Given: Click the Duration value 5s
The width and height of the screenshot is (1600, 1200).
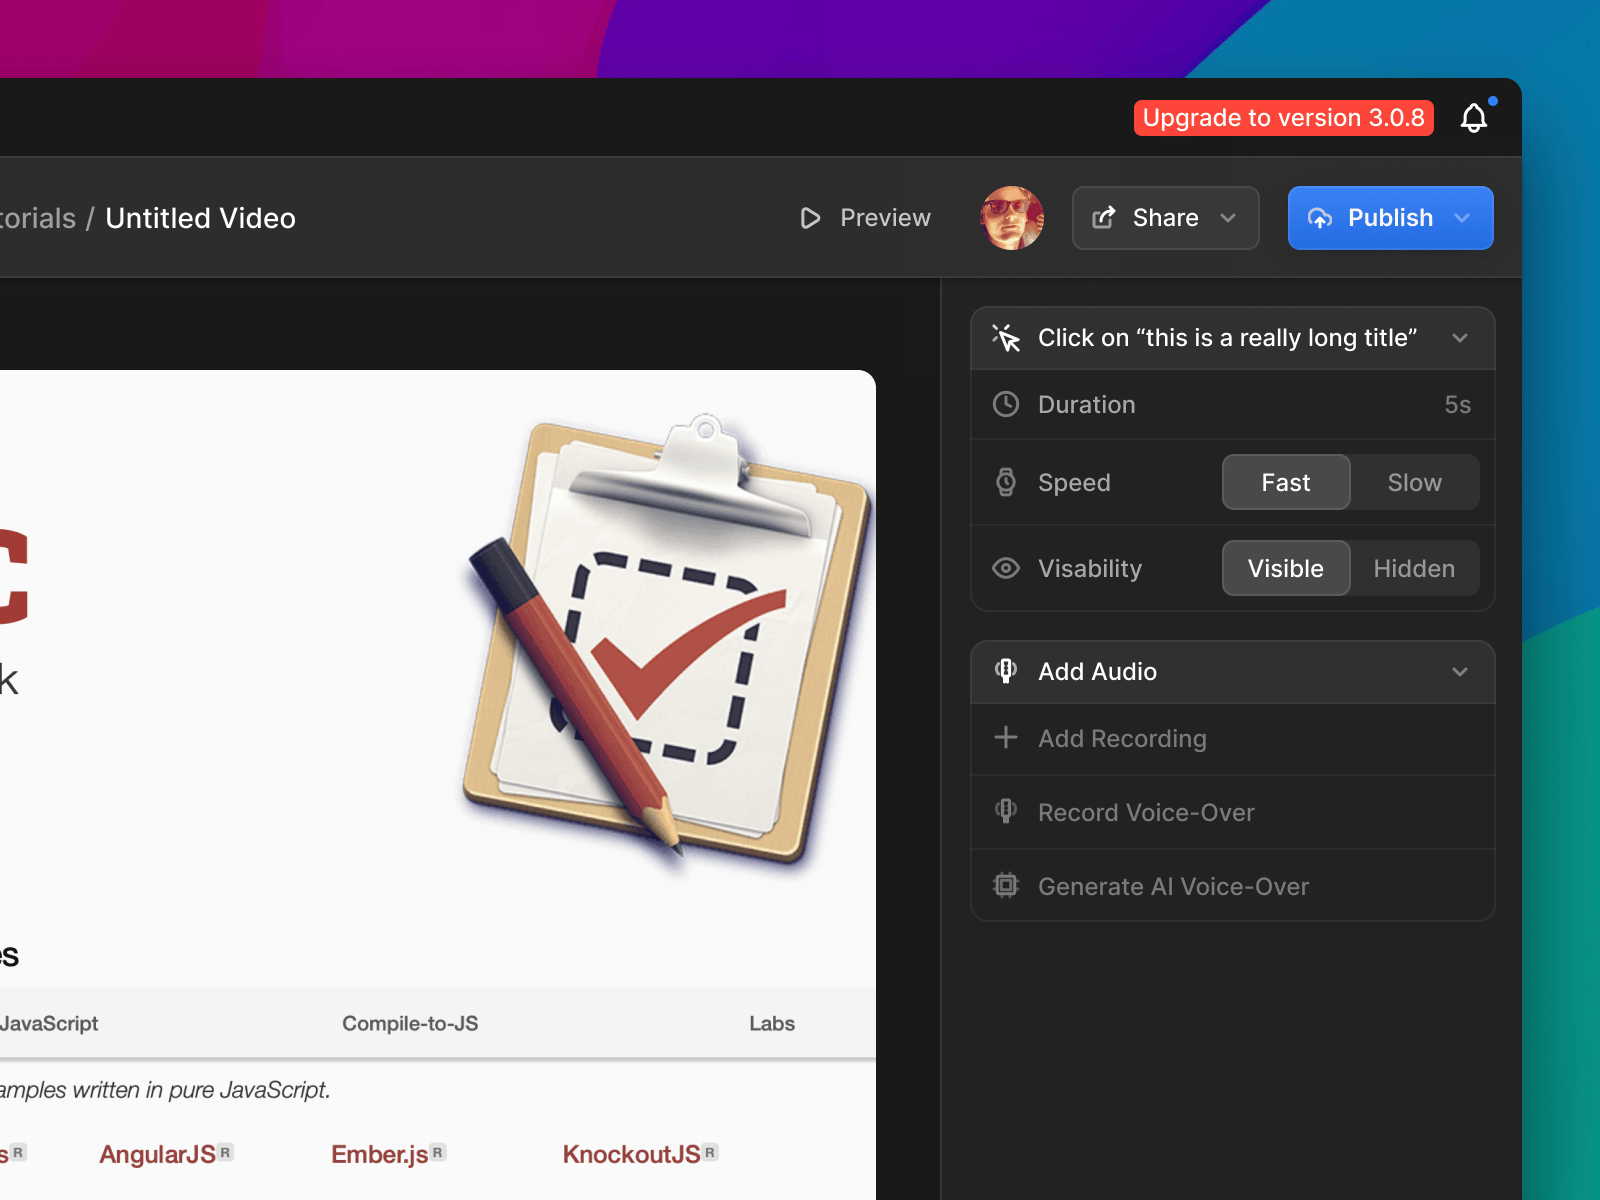Looking at the screenshot, I should click(x=1458, y=405).
